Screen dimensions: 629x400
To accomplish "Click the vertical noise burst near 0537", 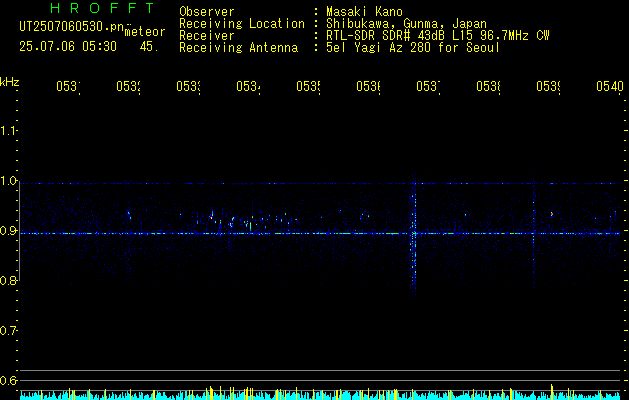I will 414,237.
